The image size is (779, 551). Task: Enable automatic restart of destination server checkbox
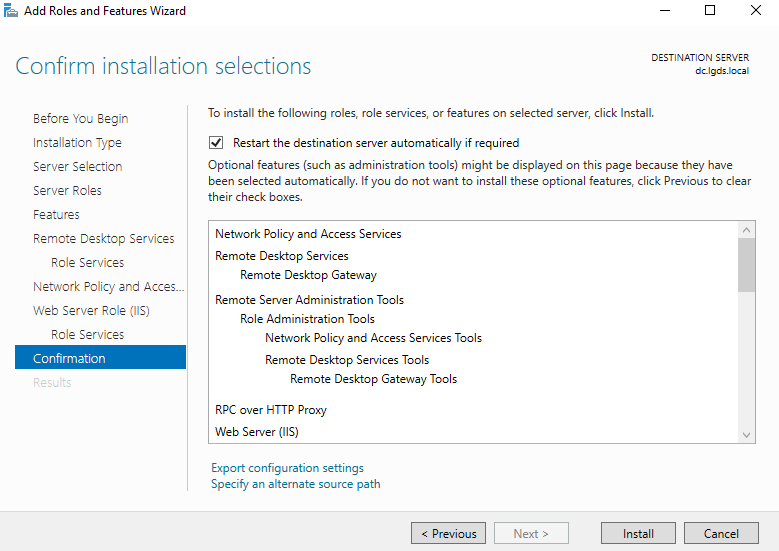click(216, 143)
